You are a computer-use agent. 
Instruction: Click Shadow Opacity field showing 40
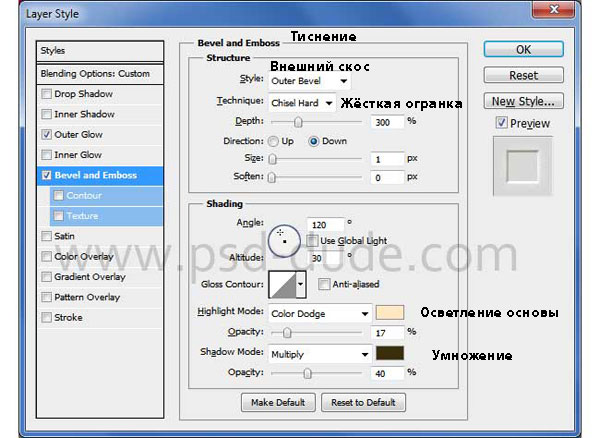387,373
